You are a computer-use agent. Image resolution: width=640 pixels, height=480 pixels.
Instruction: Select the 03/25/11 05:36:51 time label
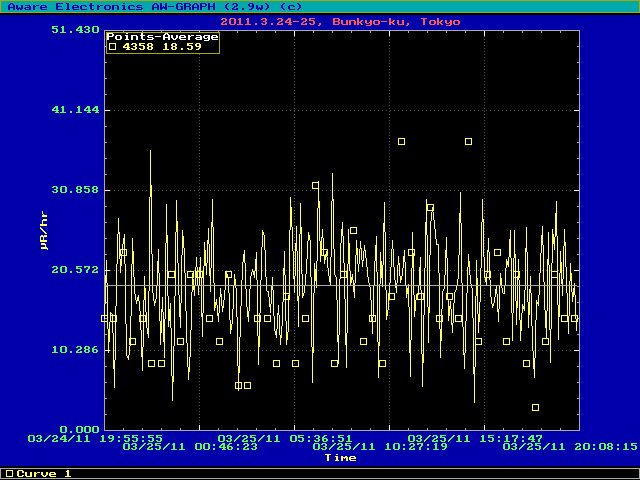pos(285,438)
